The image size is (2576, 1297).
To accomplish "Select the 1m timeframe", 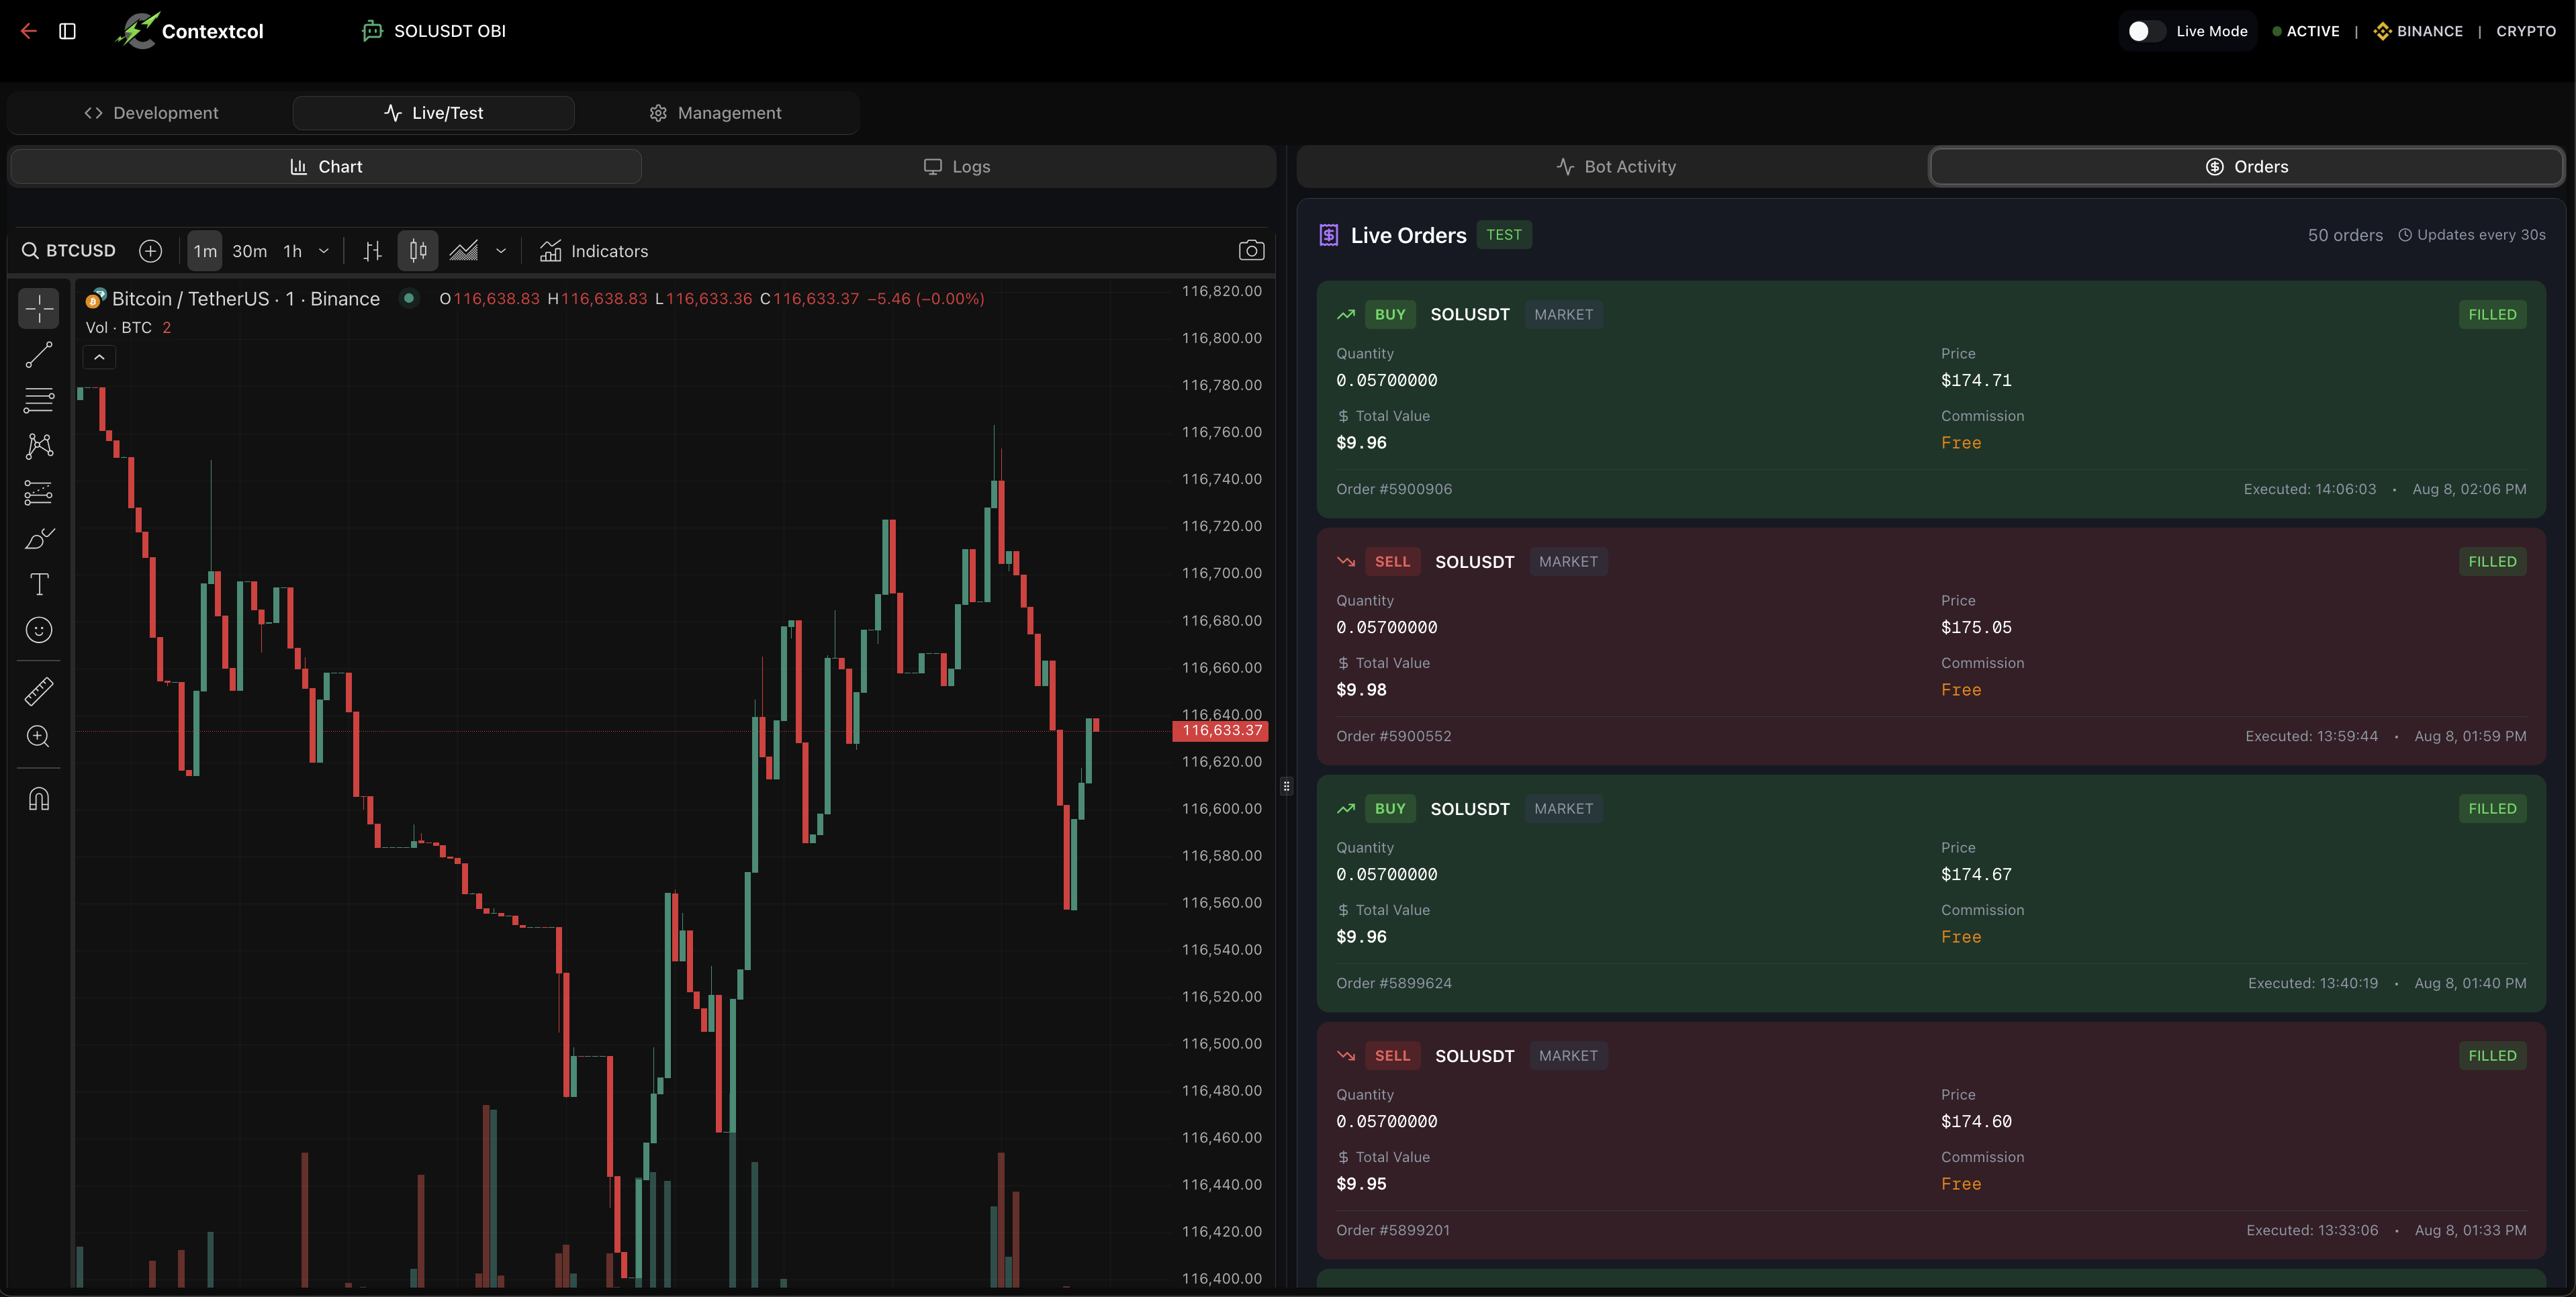I will [x=205, y=251].
